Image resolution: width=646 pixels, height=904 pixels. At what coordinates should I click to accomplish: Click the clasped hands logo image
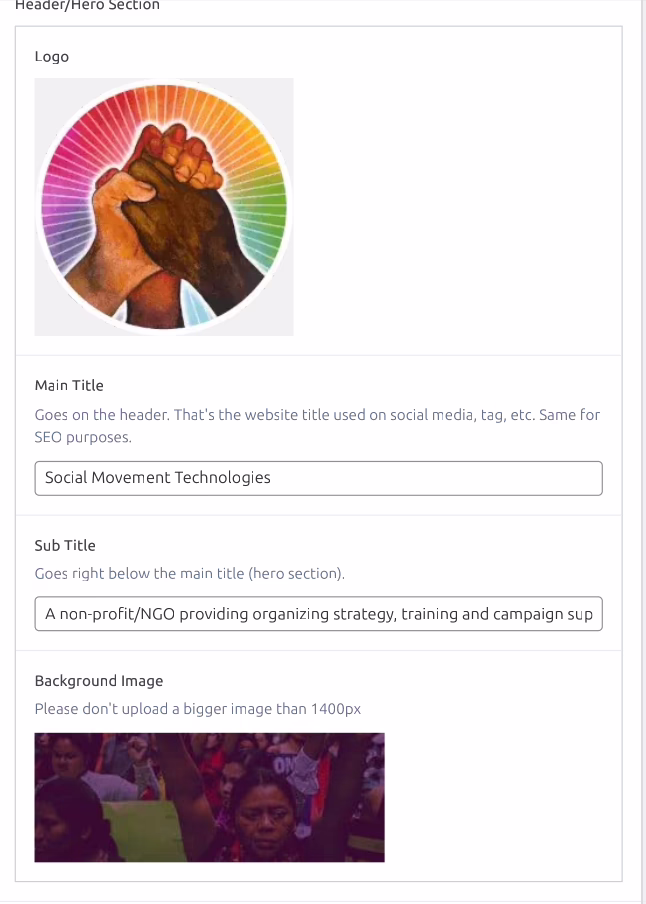coord(164,207)
